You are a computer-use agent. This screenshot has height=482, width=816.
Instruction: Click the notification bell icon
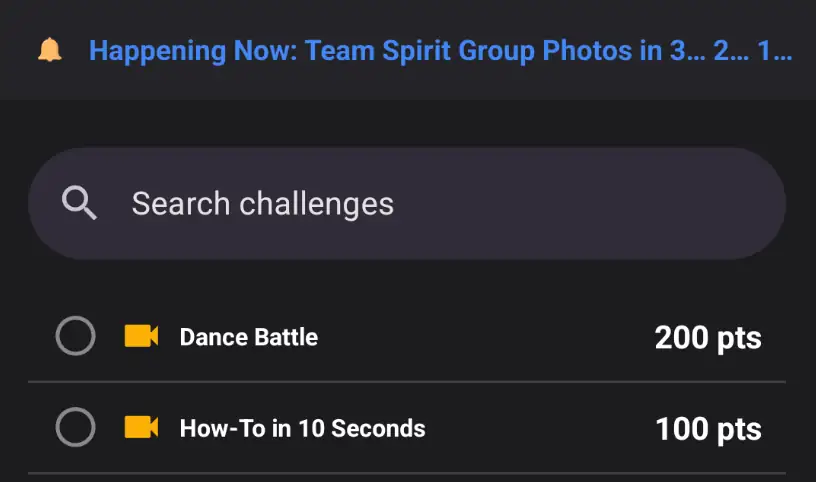[49, 51]
